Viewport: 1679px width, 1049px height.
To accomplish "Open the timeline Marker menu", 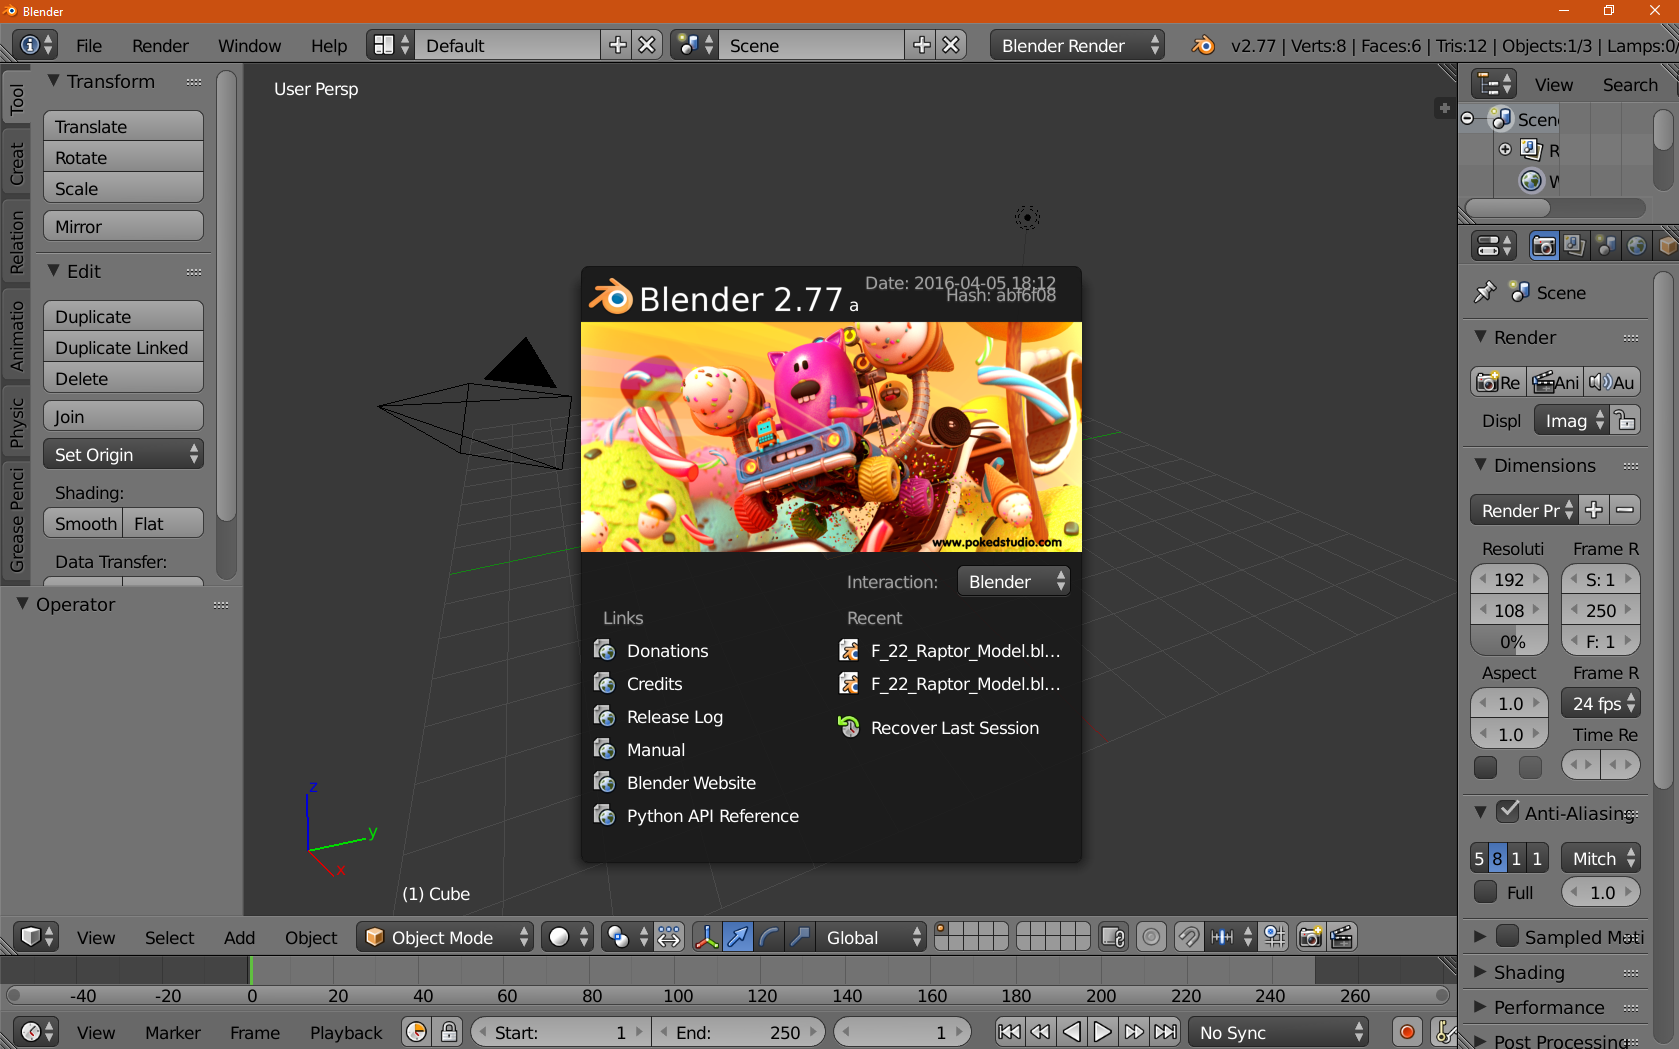I will (173, 1032).
